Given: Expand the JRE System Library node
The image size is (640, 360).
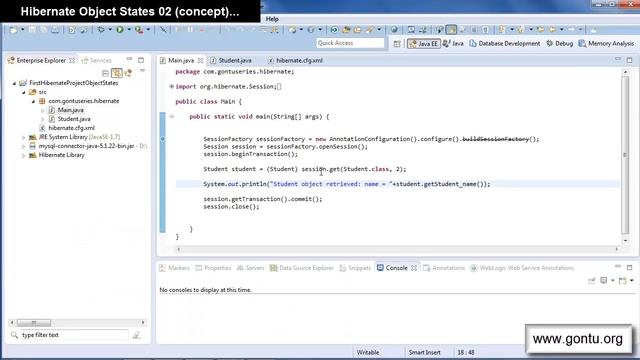Looking at the screenshot, I should click(24, 137).
